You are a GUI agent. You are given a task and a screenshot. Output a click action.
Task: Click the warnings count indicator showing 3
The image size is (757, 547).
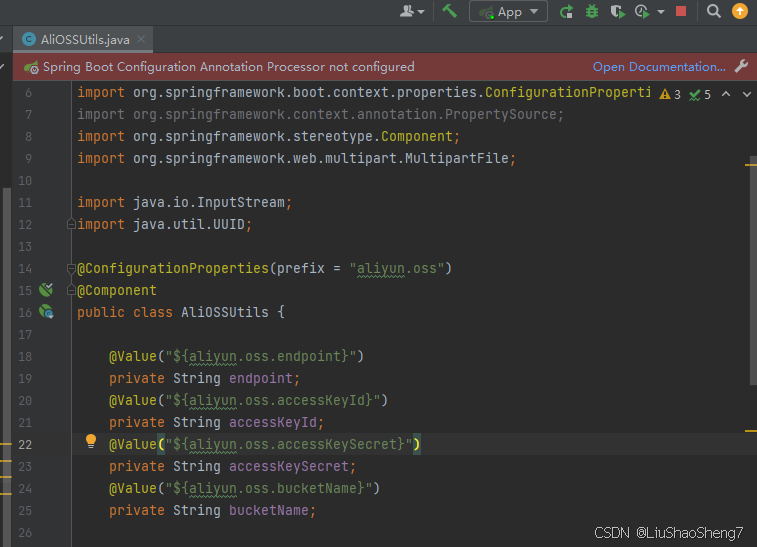pyautogui.click(x=670, y=94)
